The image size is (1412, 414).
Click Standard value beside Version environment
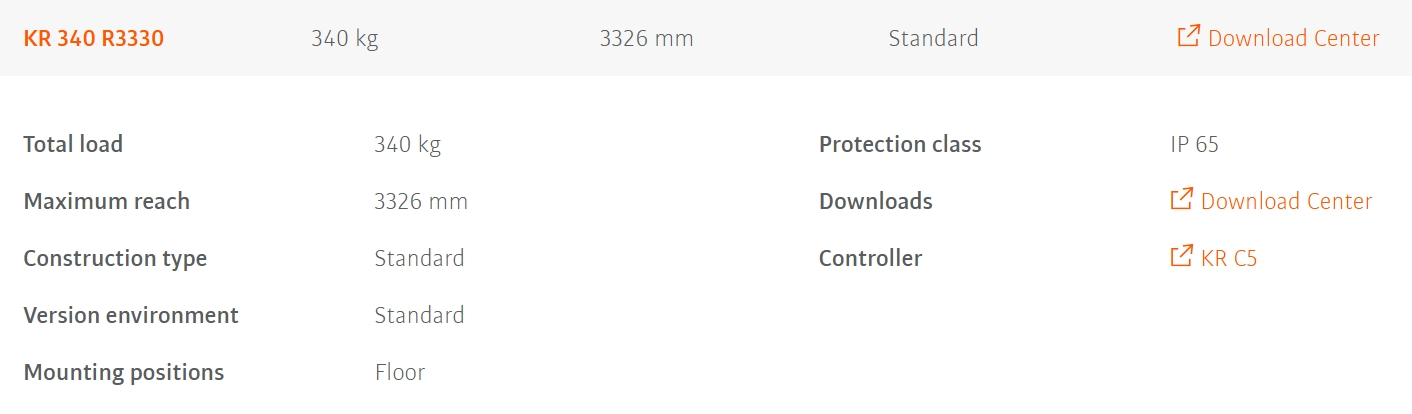click(x=419, y=315)
